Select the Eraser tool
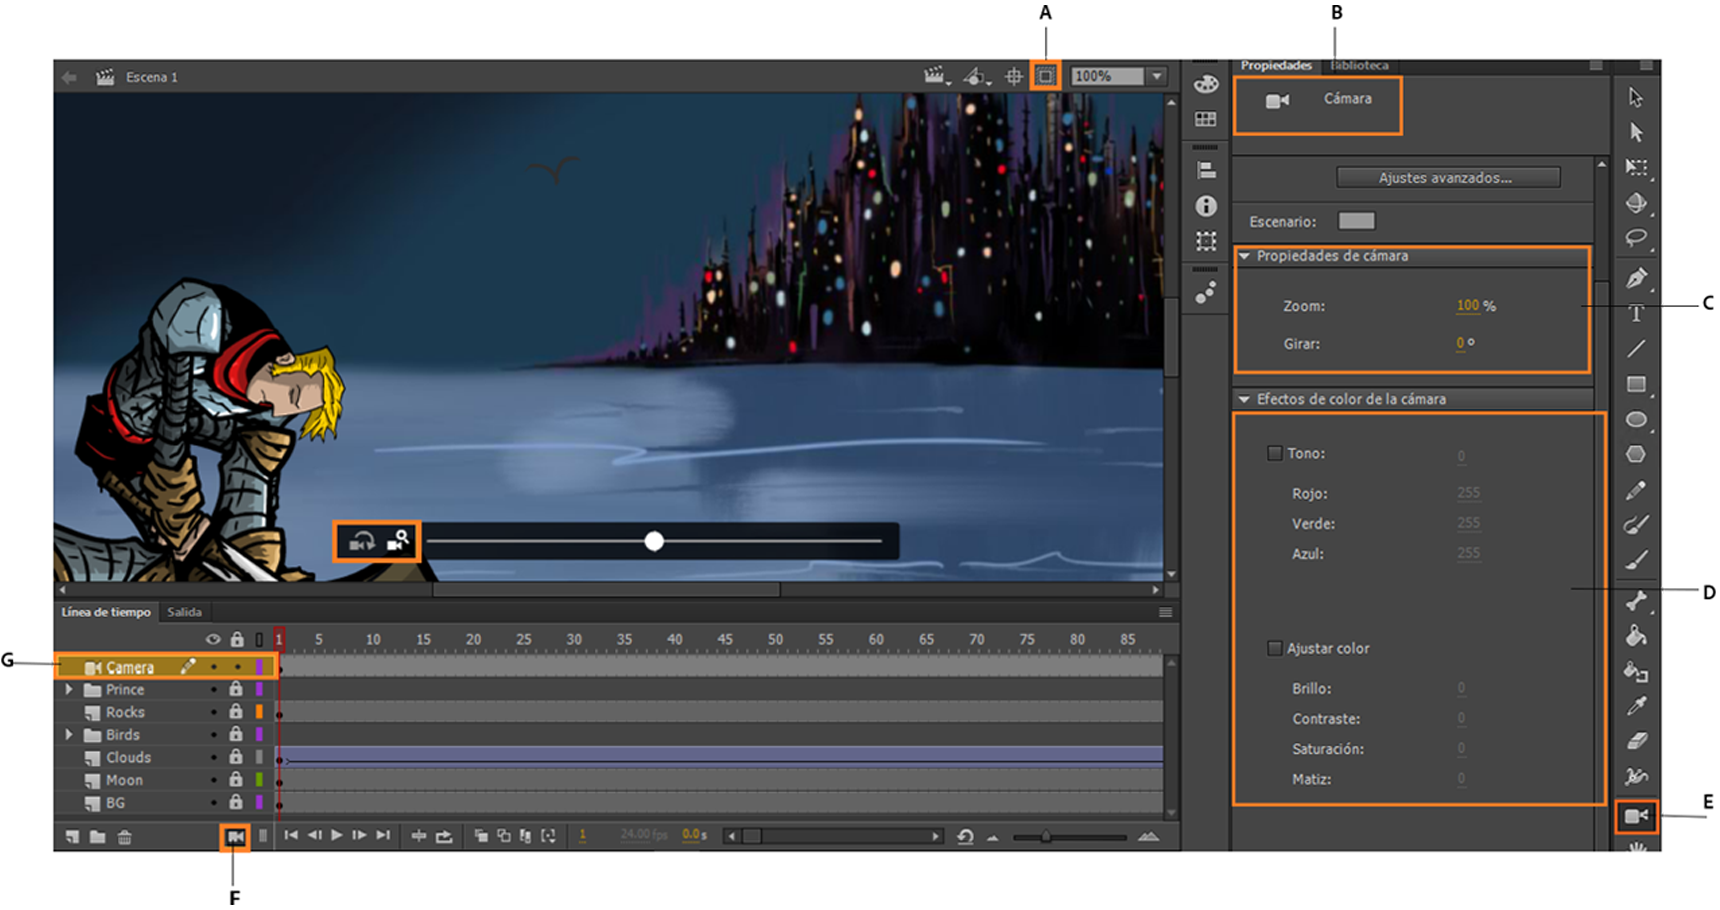Viewport: 1720px width, 910px height. pos(1636,741)
